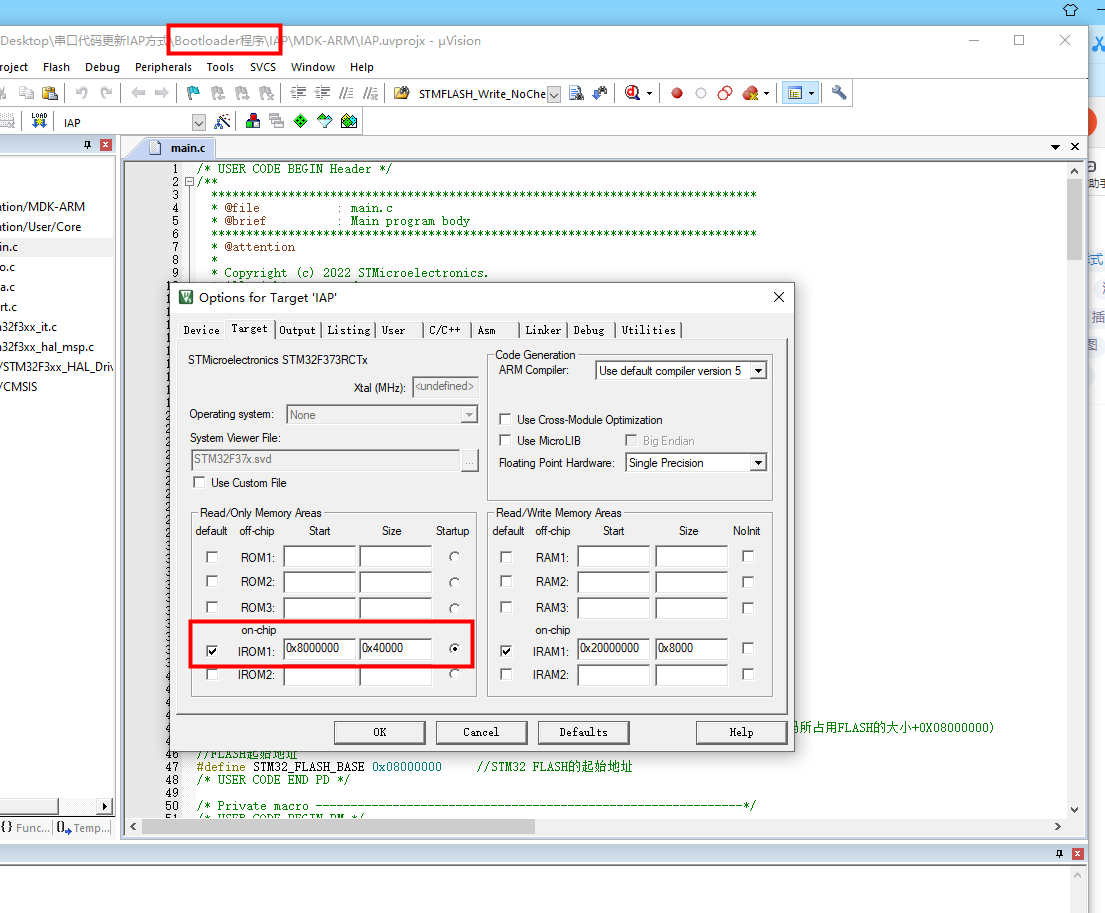The image size is (1105, 913).
Task: Open Options for Target with the magic wand icon
Action: pos(221,121)
